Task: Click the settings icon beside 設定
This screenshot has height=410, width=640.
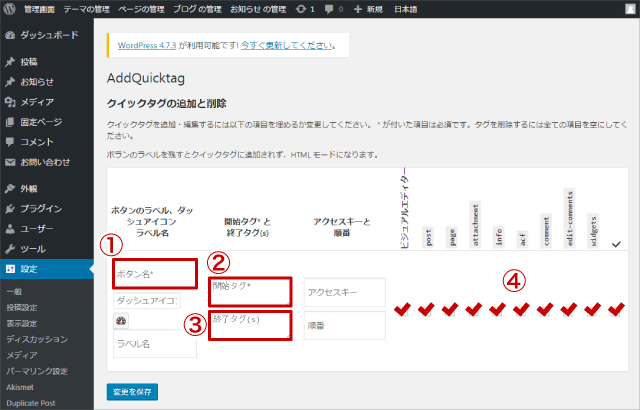Action: (10, 269)
